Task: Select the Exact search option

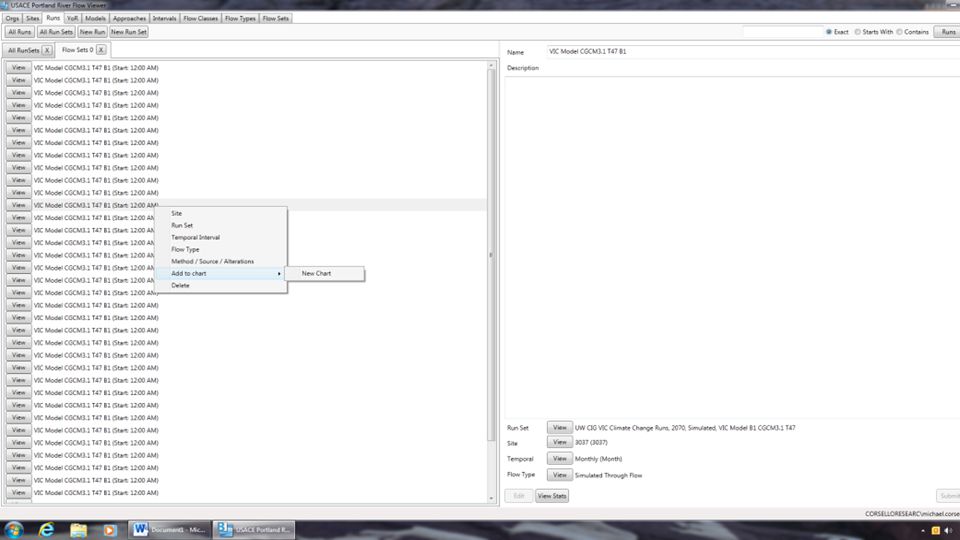Action: point(829,32)
